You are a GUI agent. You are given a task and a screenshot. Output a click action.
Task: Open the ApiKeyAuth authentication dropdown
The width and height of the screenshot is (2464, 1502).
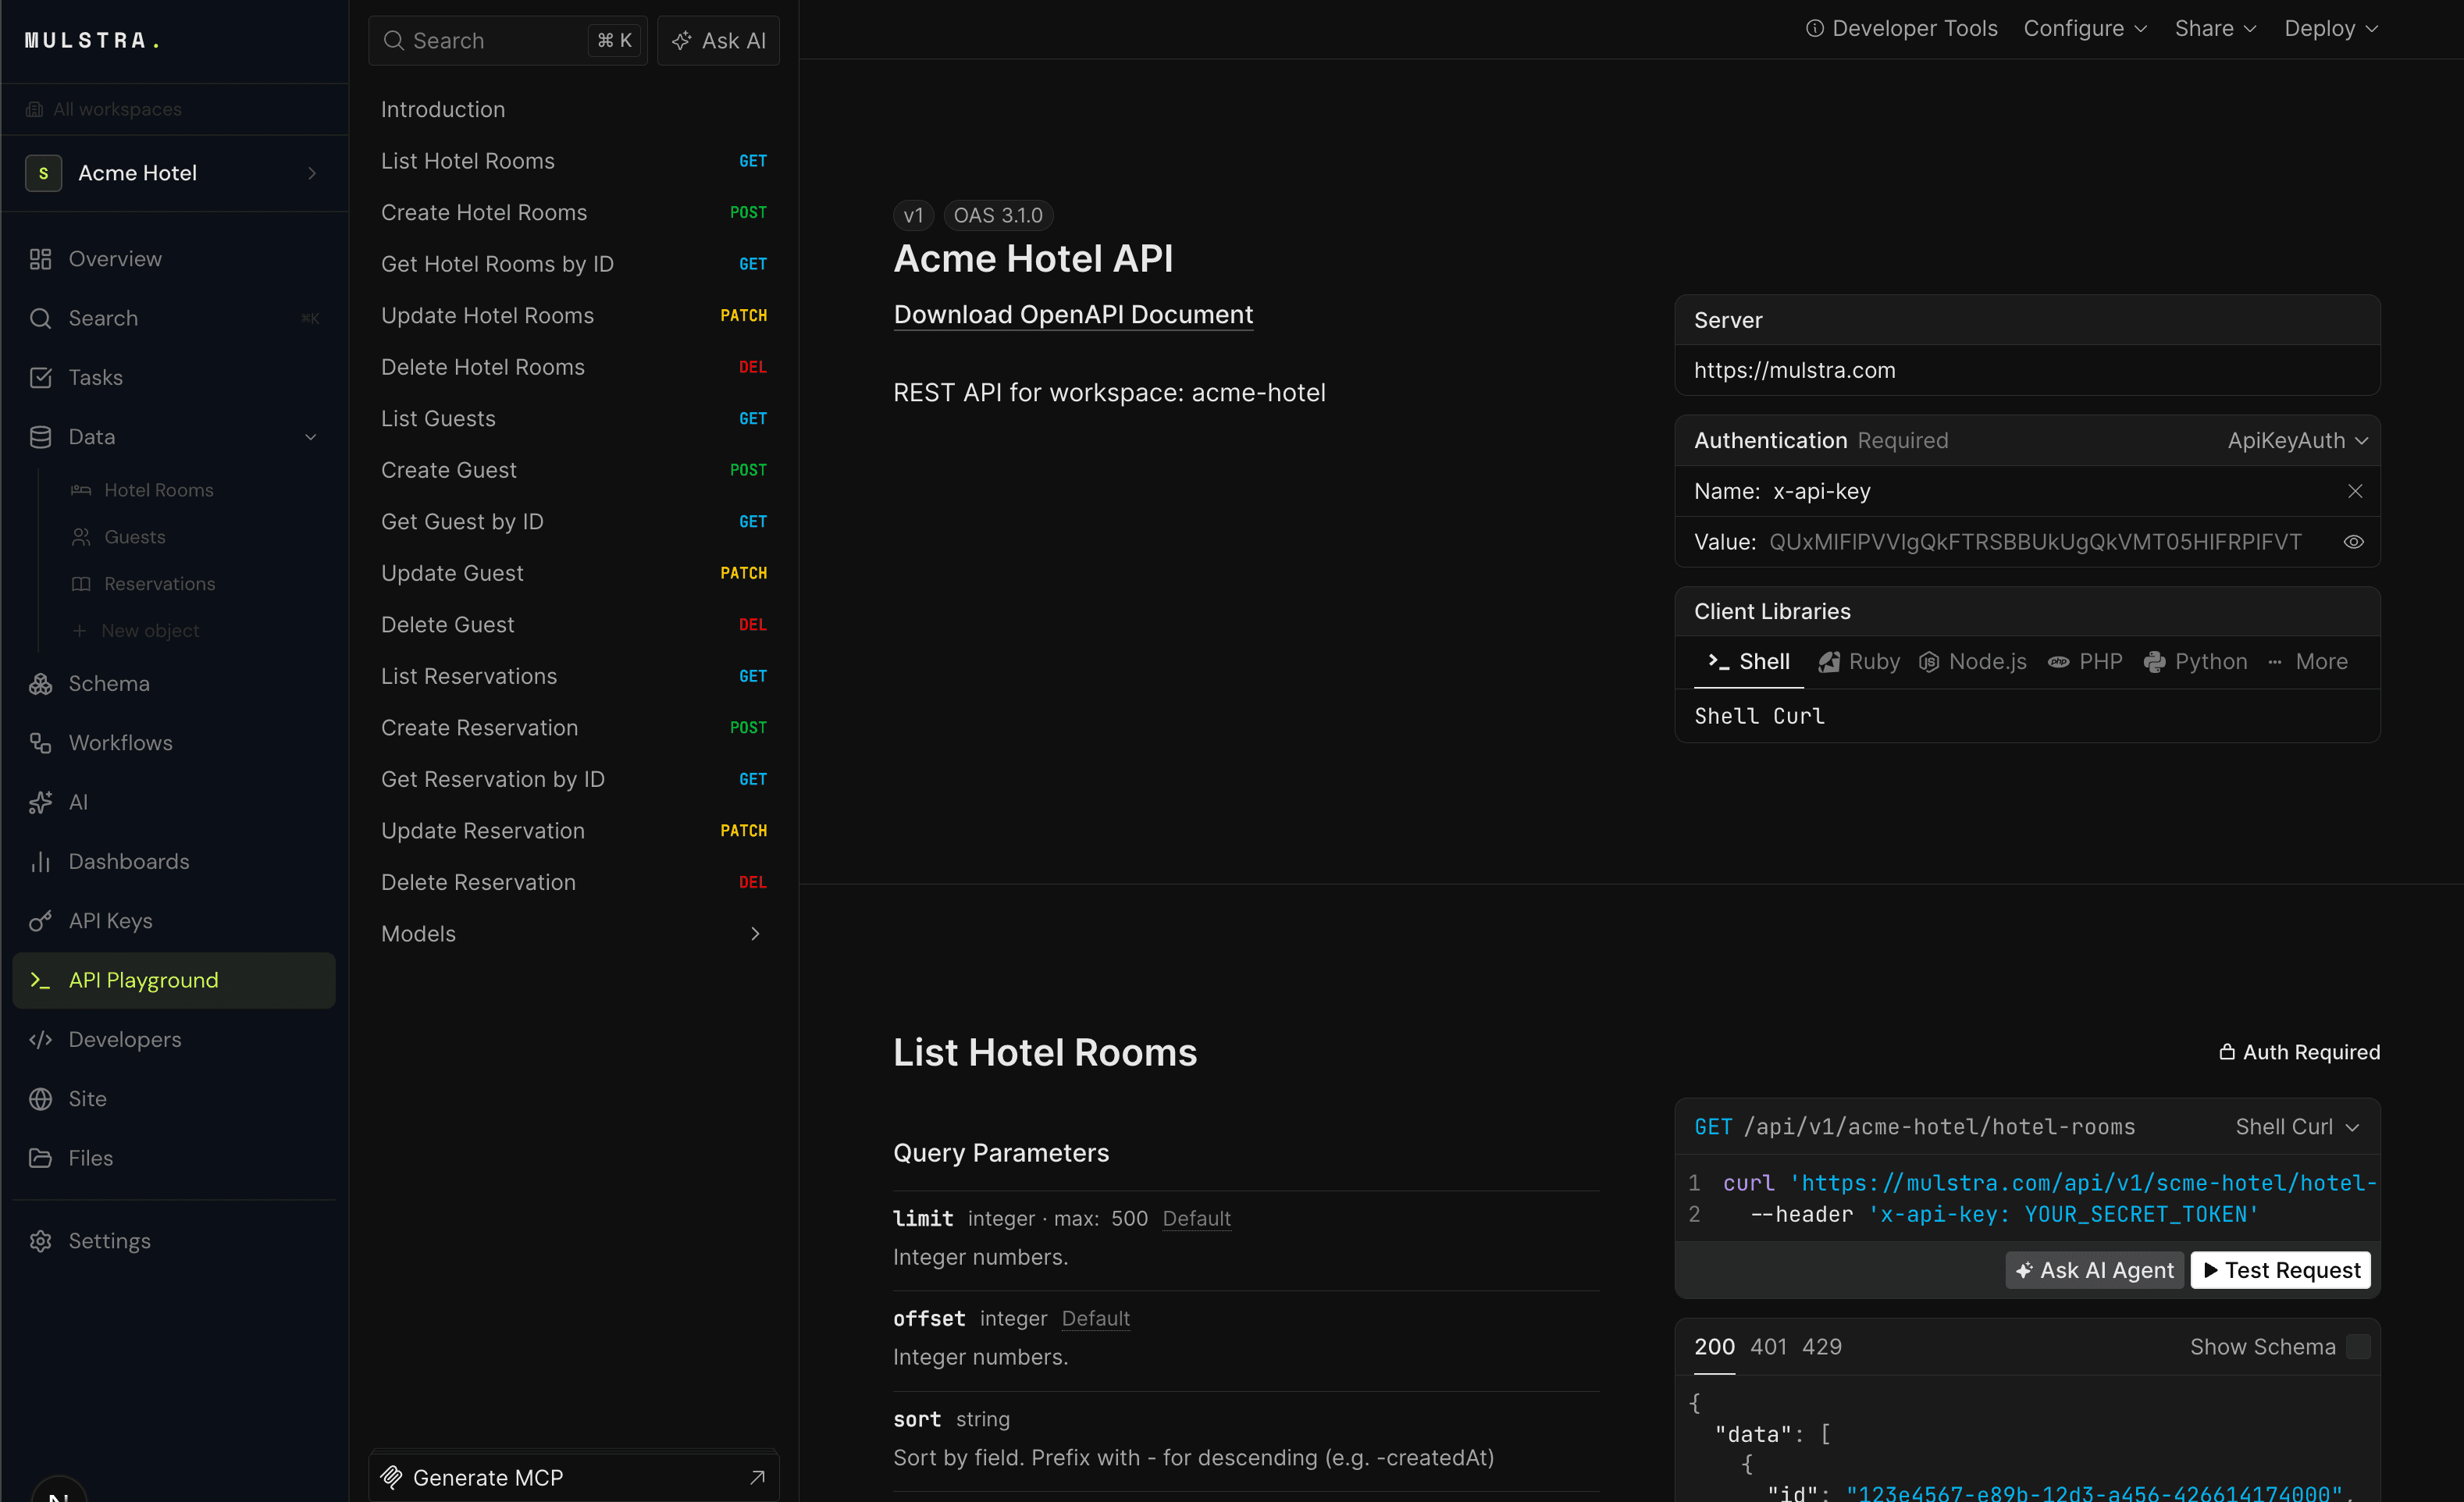point(2298,440)
